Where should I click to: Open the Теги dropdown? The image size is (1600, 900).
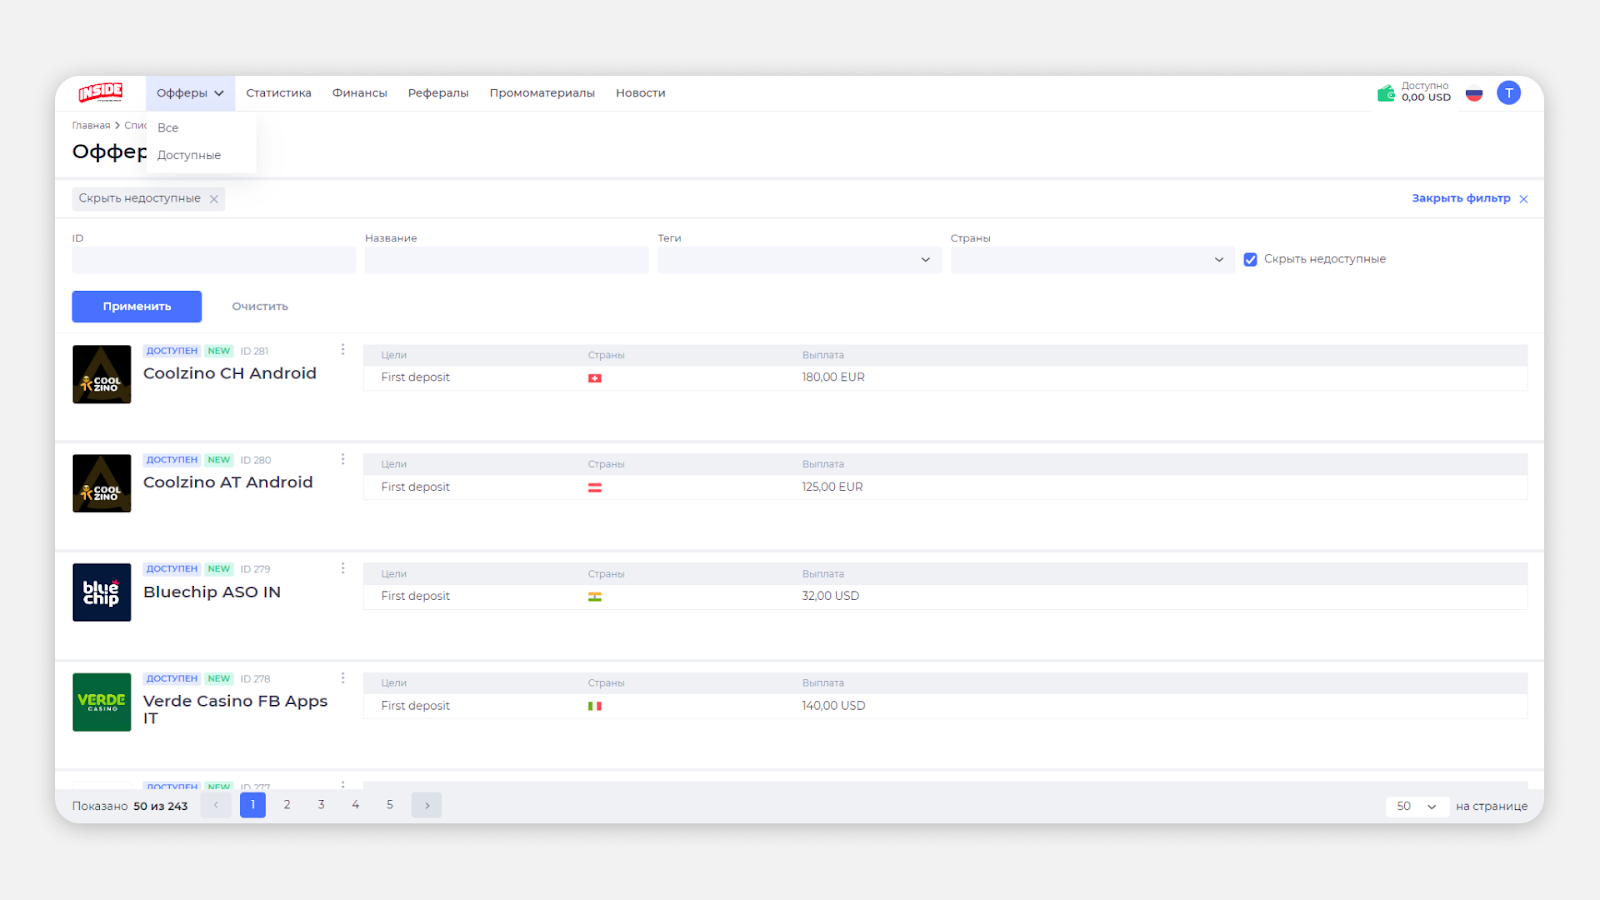[799, 260]
